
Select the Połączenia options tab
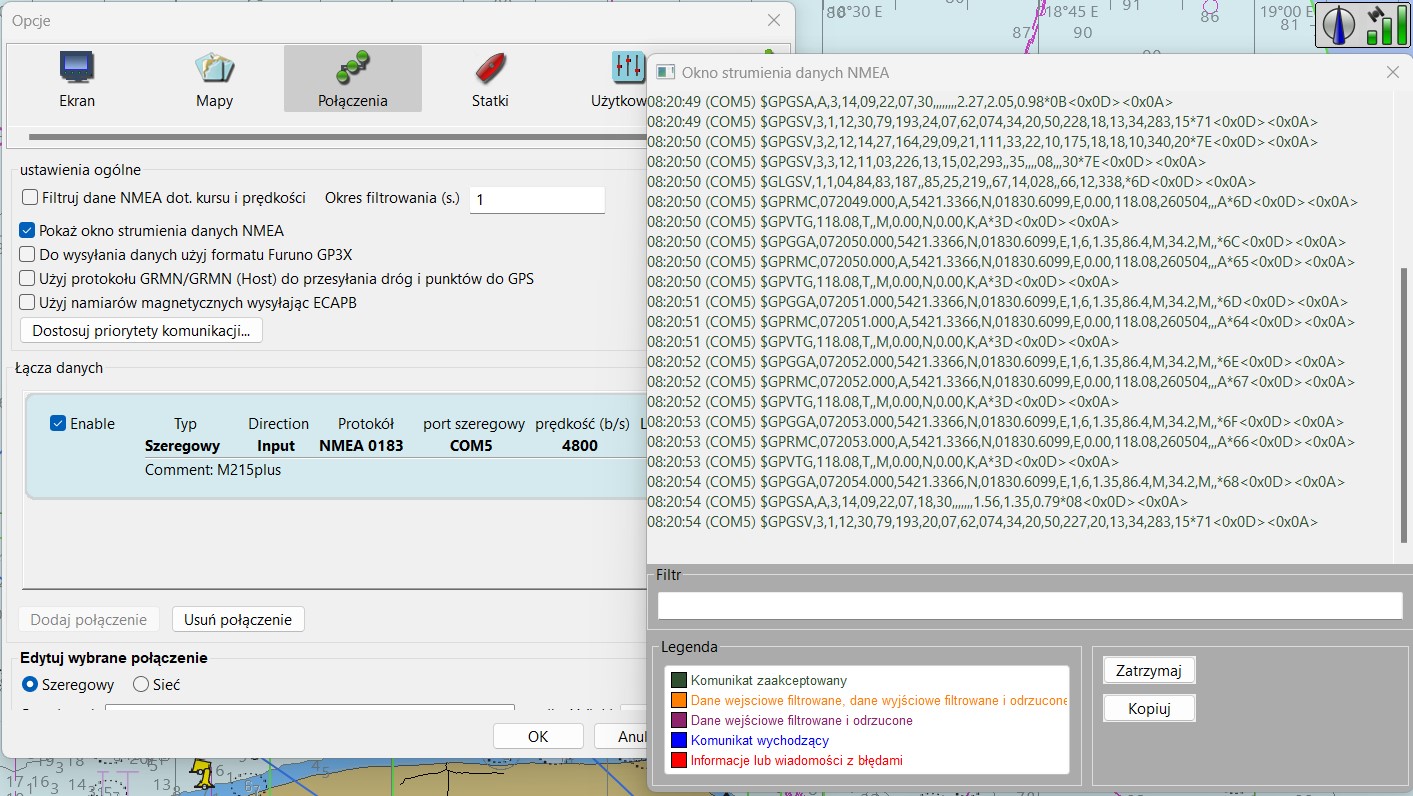[353, 79]
